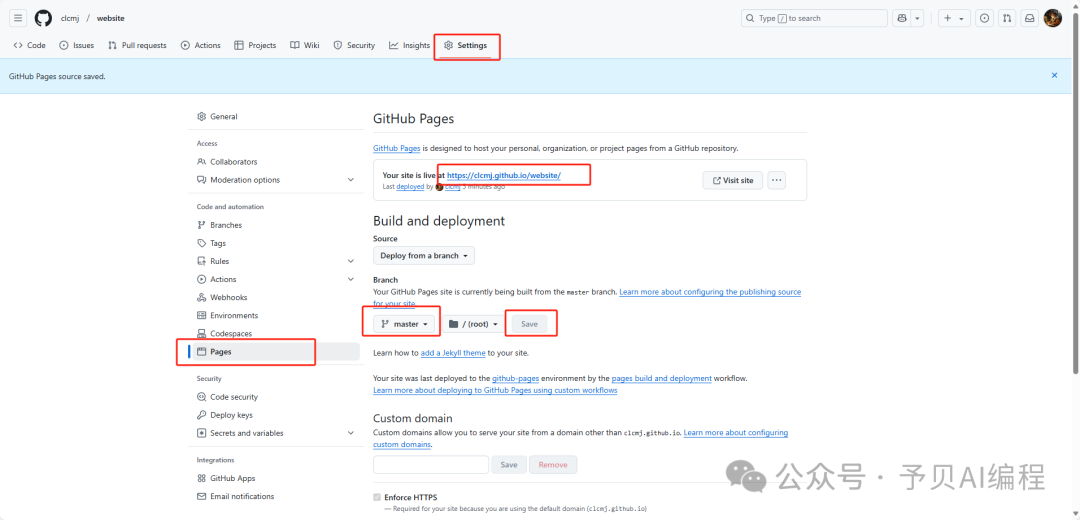Open 'pages build and deployment' workflow link
The width and height of the screenshot is (1080, 520).
click(x=662, y=379)
